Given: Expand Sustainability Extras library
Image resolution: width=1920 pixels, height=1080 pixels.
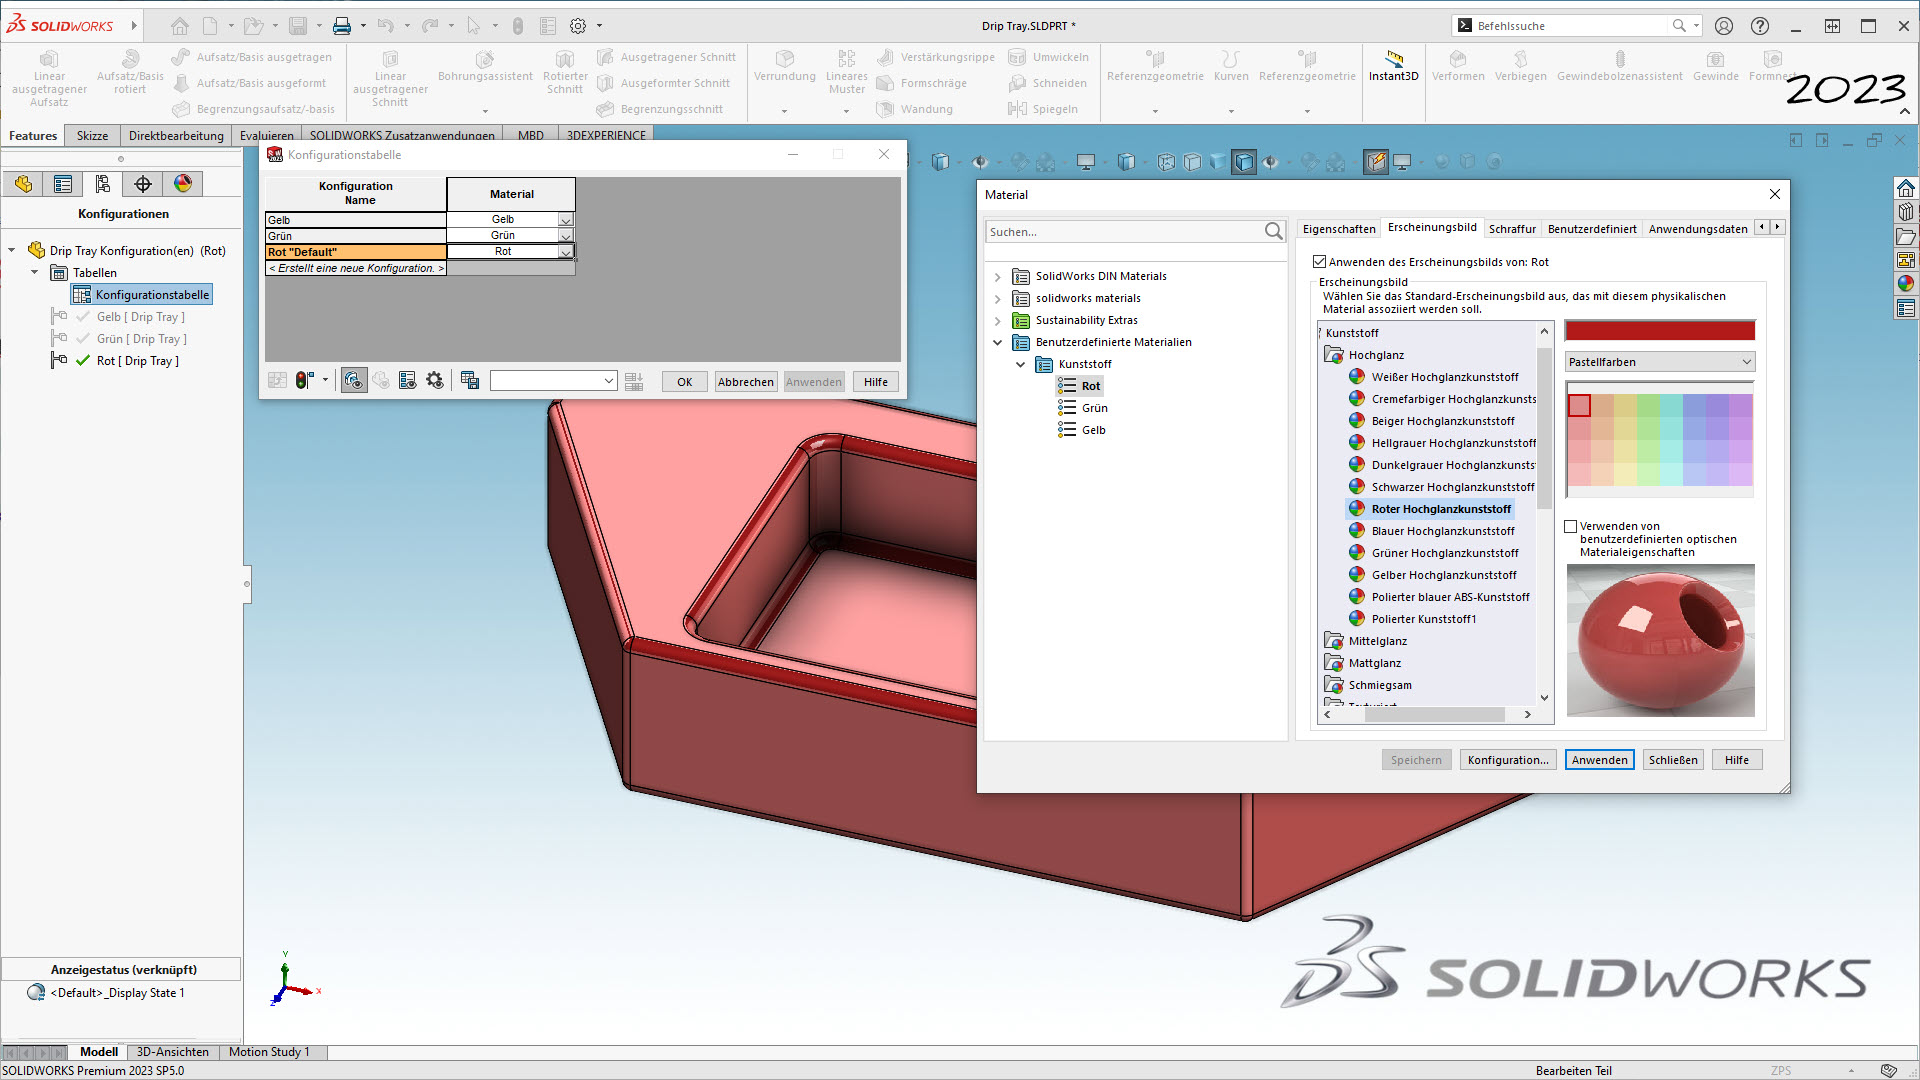Looking at the screenshot, I should pos(997,321).
